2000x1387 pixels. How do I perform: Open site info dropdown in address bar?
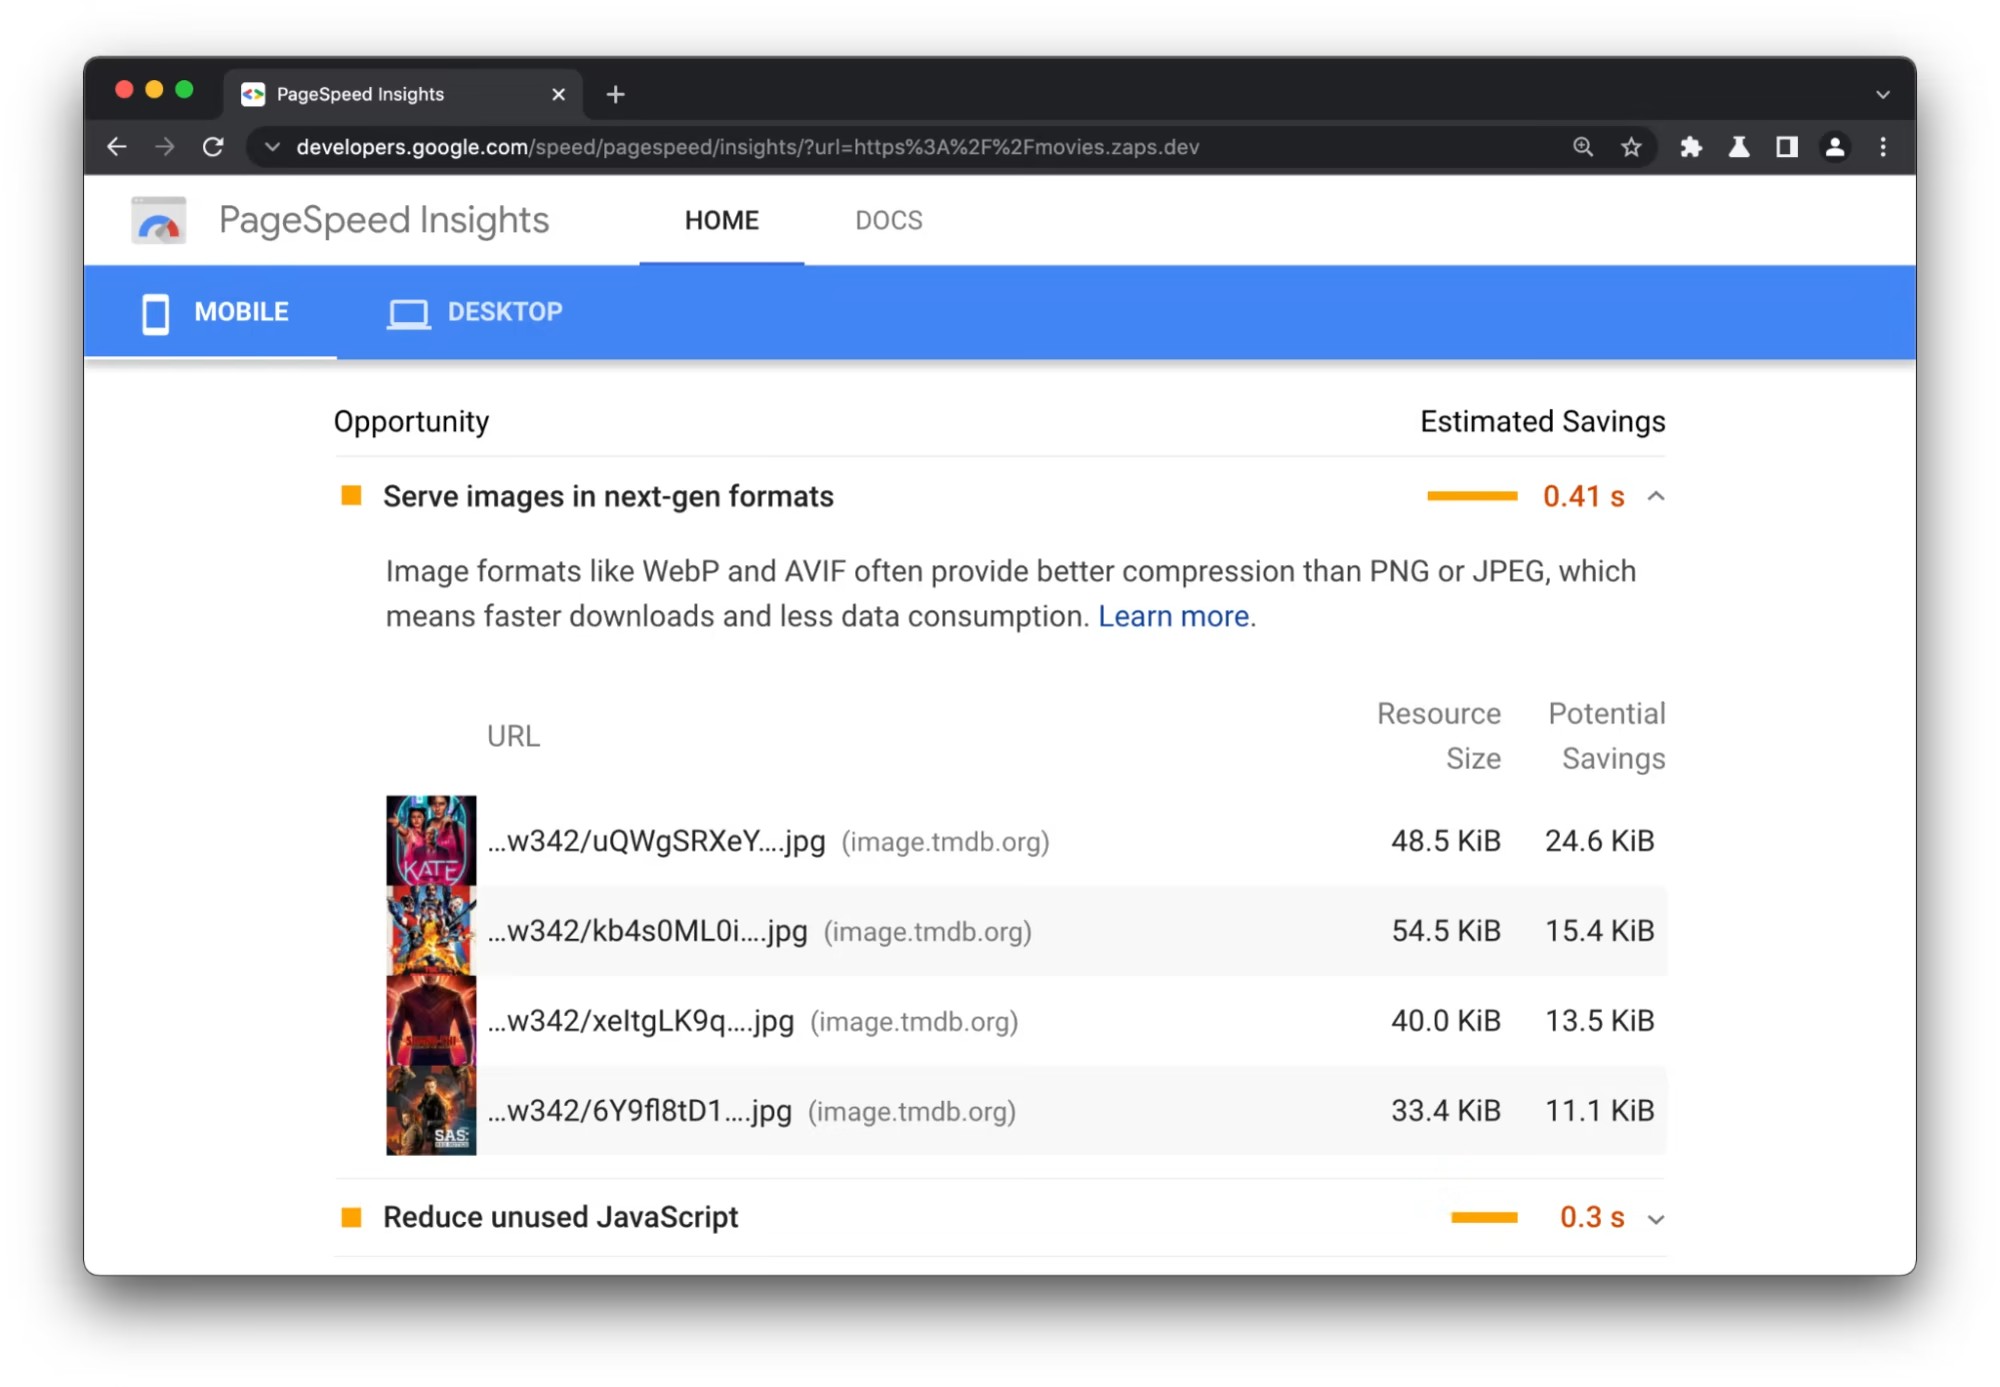[272, 147]
